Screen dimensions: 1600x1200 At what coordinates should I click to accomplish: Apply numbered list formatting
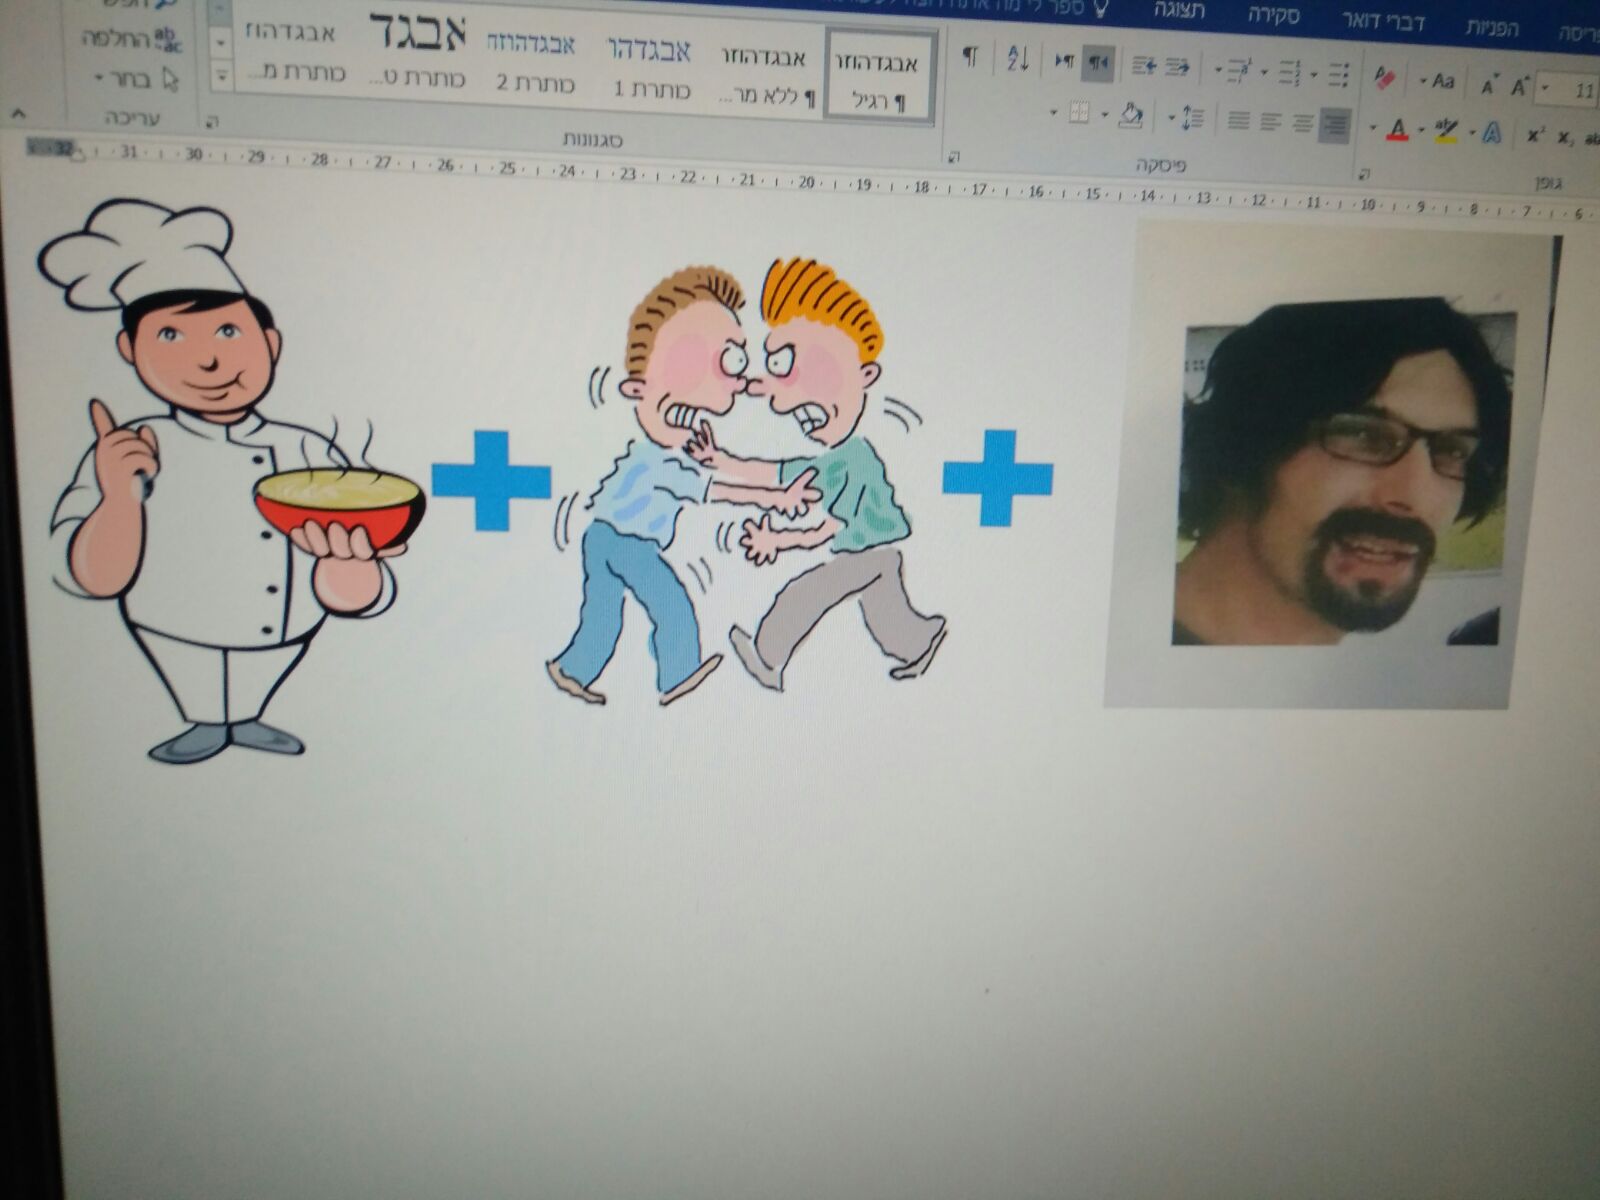[1290, 72]
